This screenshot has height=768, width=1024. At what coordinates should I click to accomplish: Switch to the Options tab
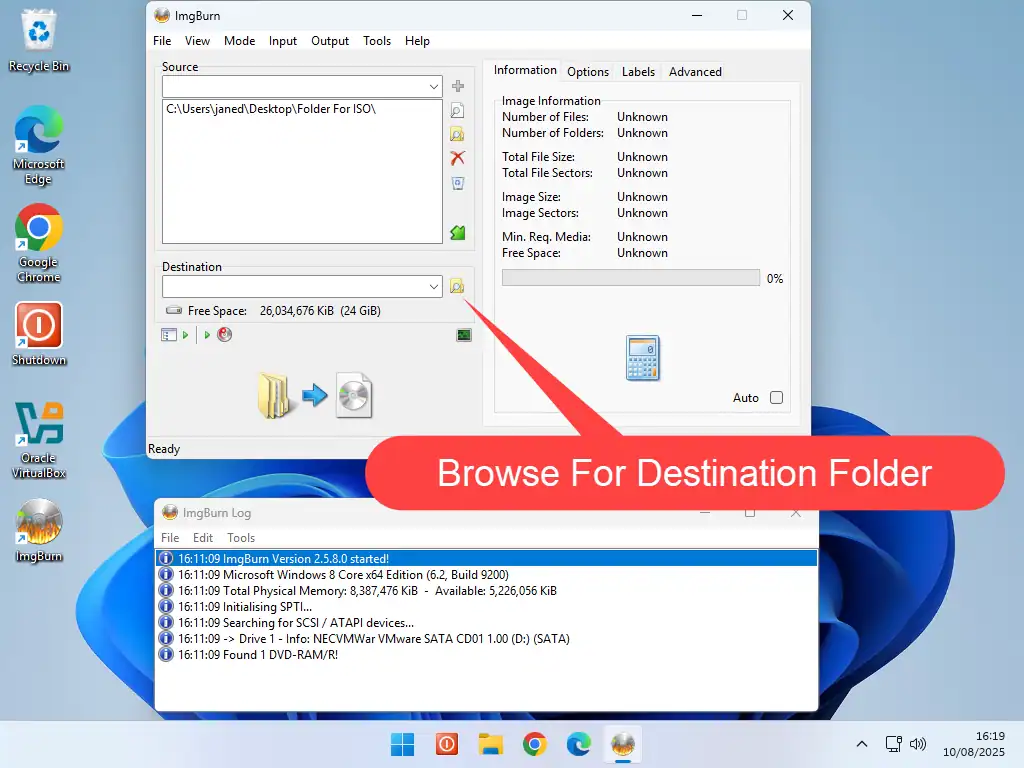pyautogui.click(x=588, y=72)
